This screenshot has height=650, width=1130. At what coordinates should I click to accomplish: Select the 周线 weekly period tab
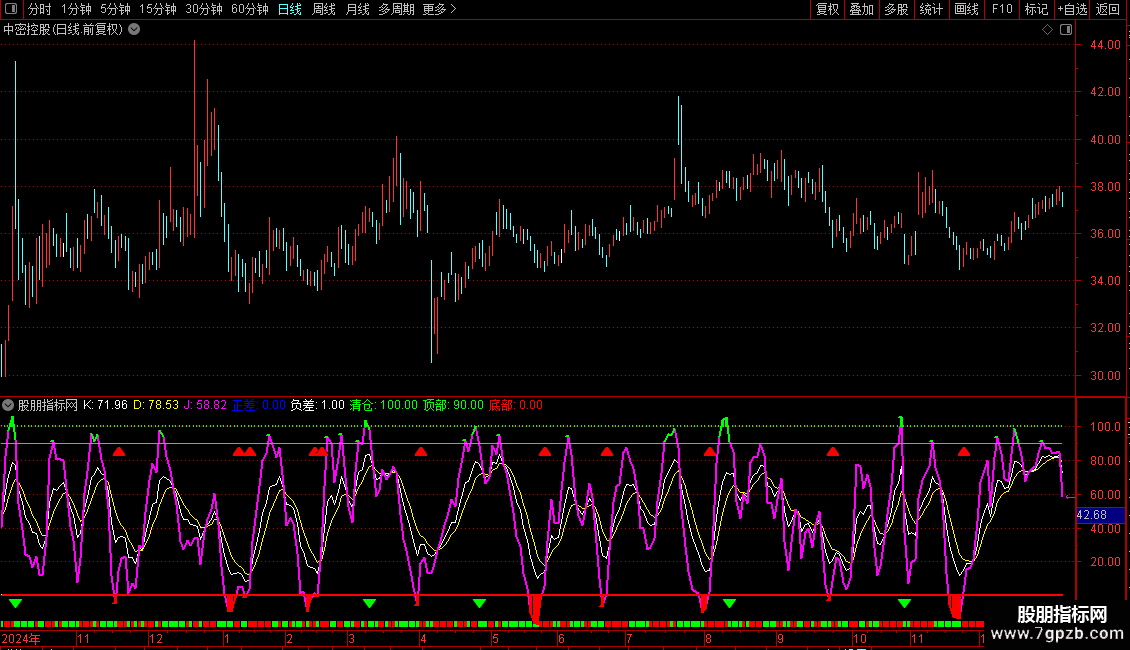pos(324,9)
